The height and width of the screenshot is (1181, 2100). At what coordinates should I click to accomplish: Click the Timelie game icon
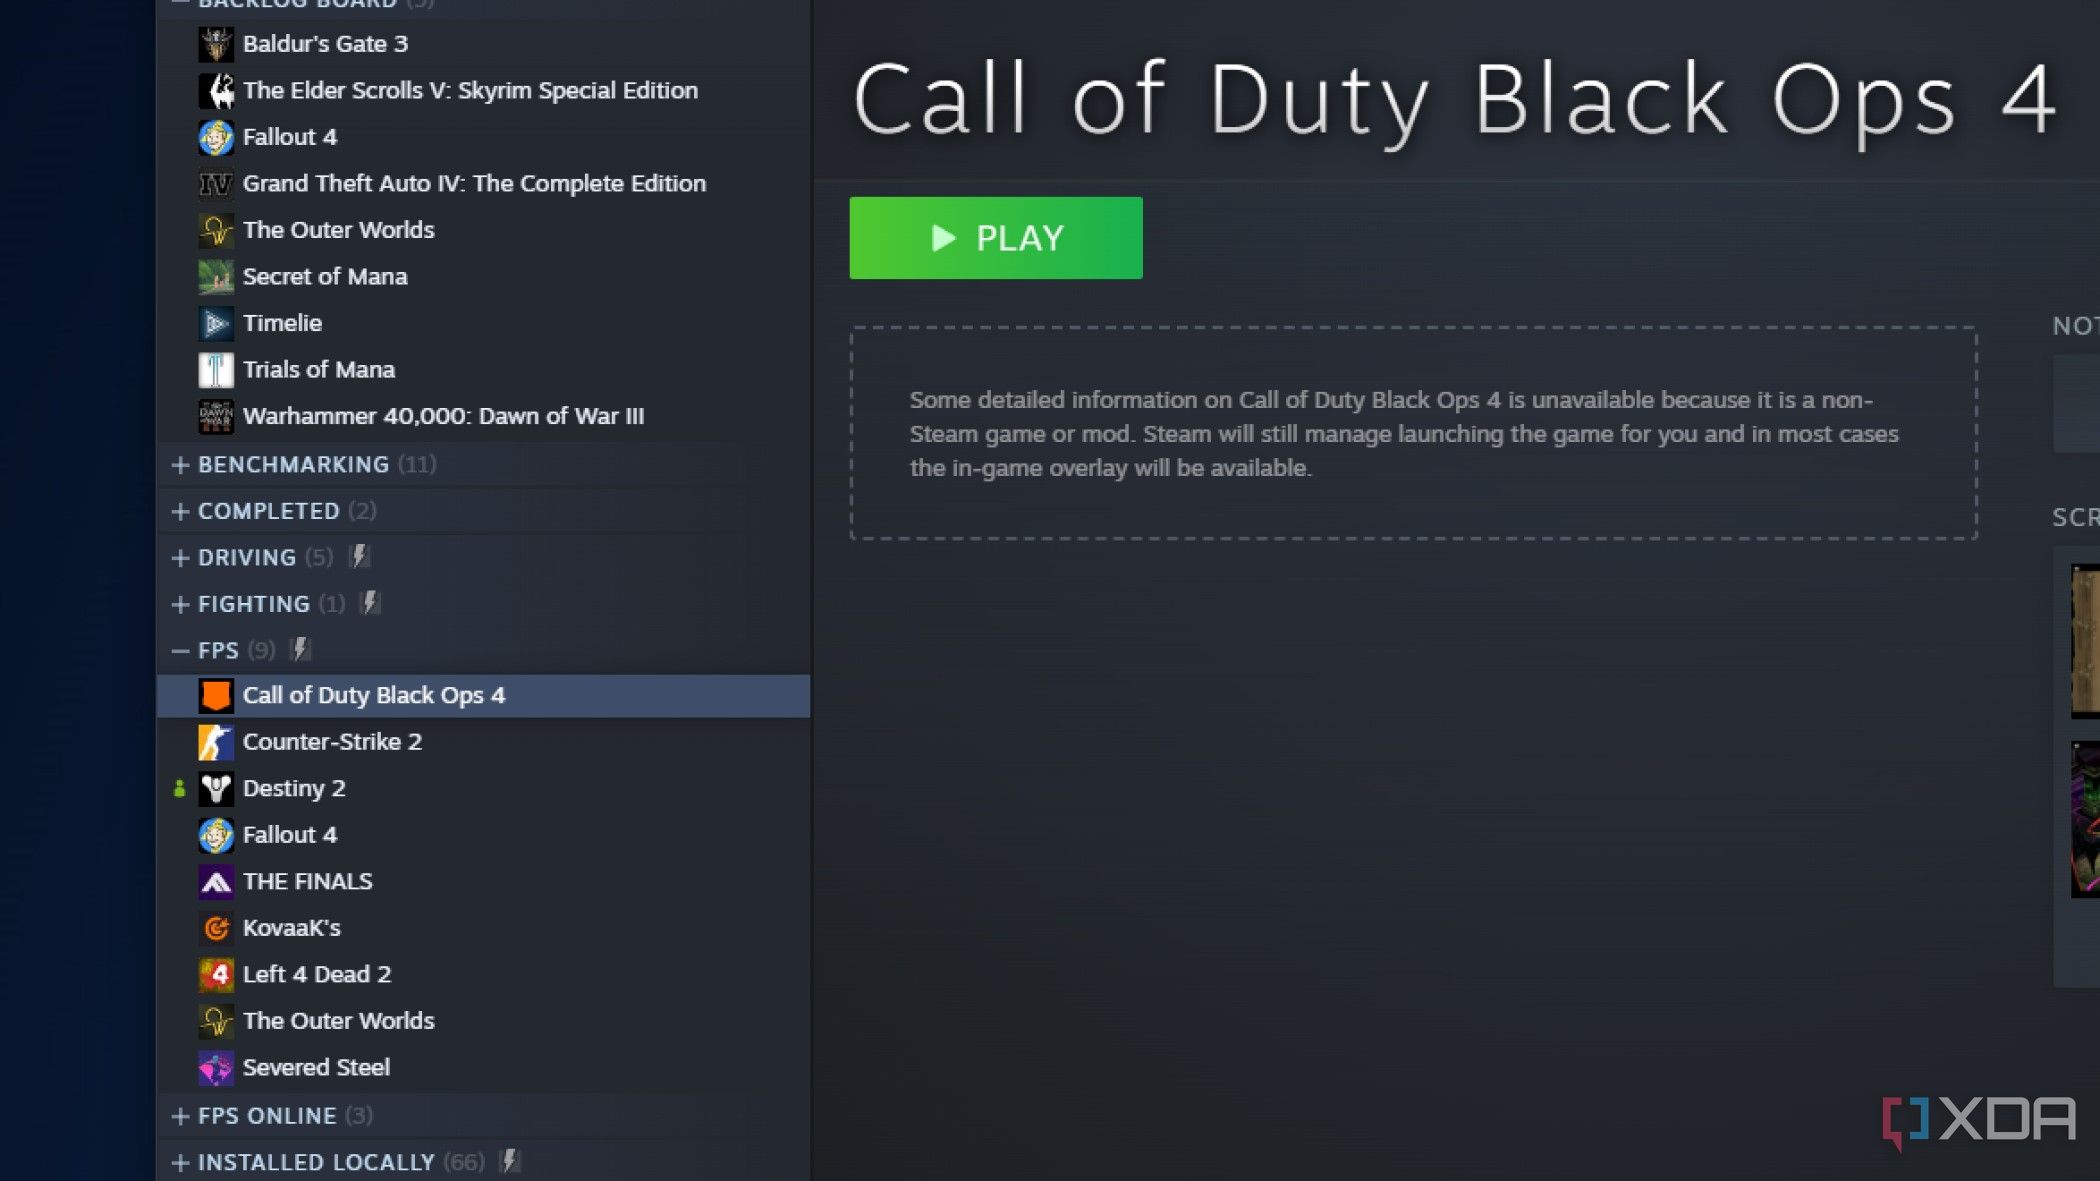coord(216,323)
